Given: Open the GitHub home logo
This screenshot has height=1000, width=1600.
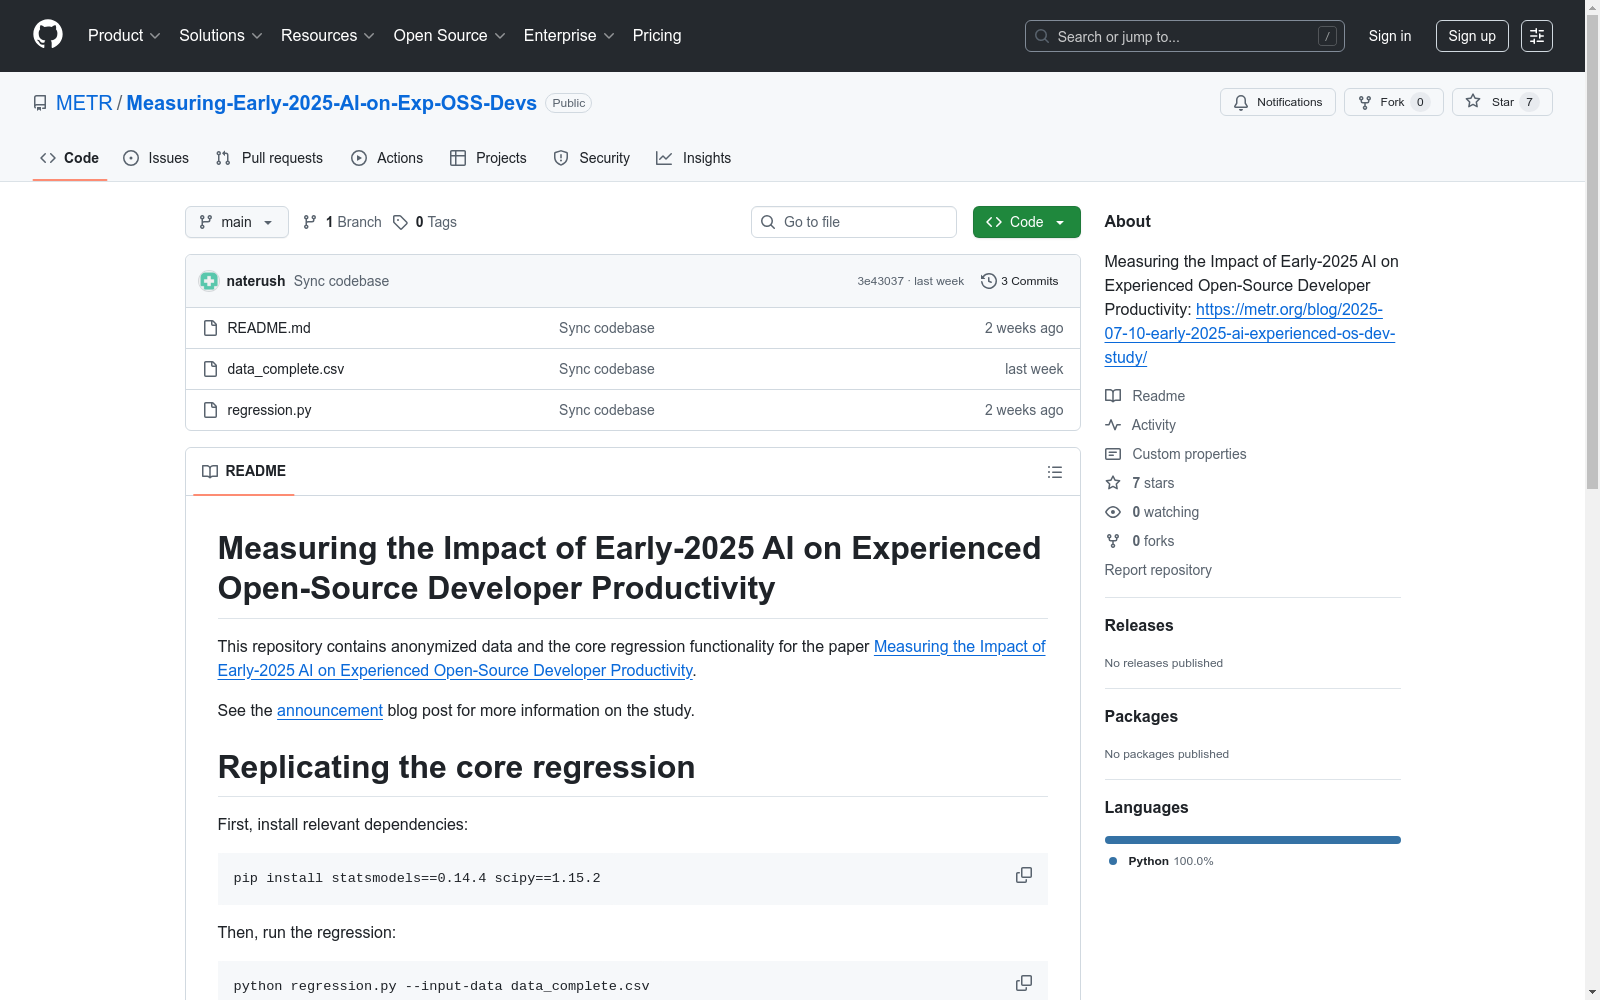Looking at the screenshot, I should point(48,35).
